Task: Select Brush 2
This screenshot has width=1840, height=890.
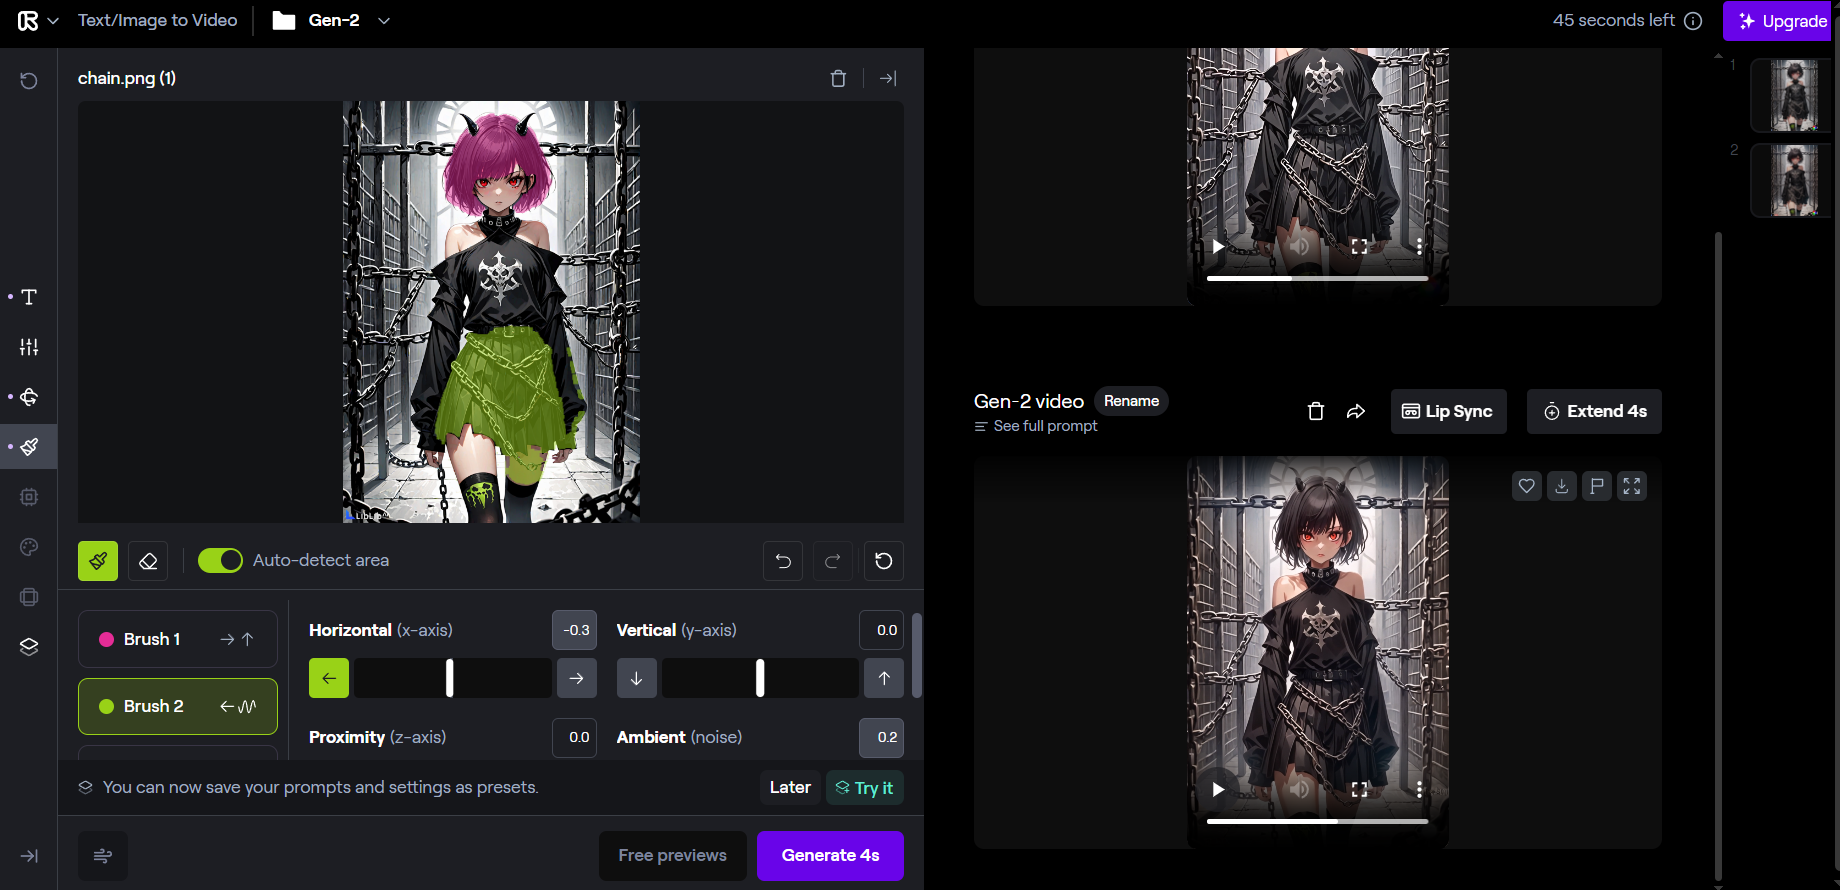Action: click(177, 706)
